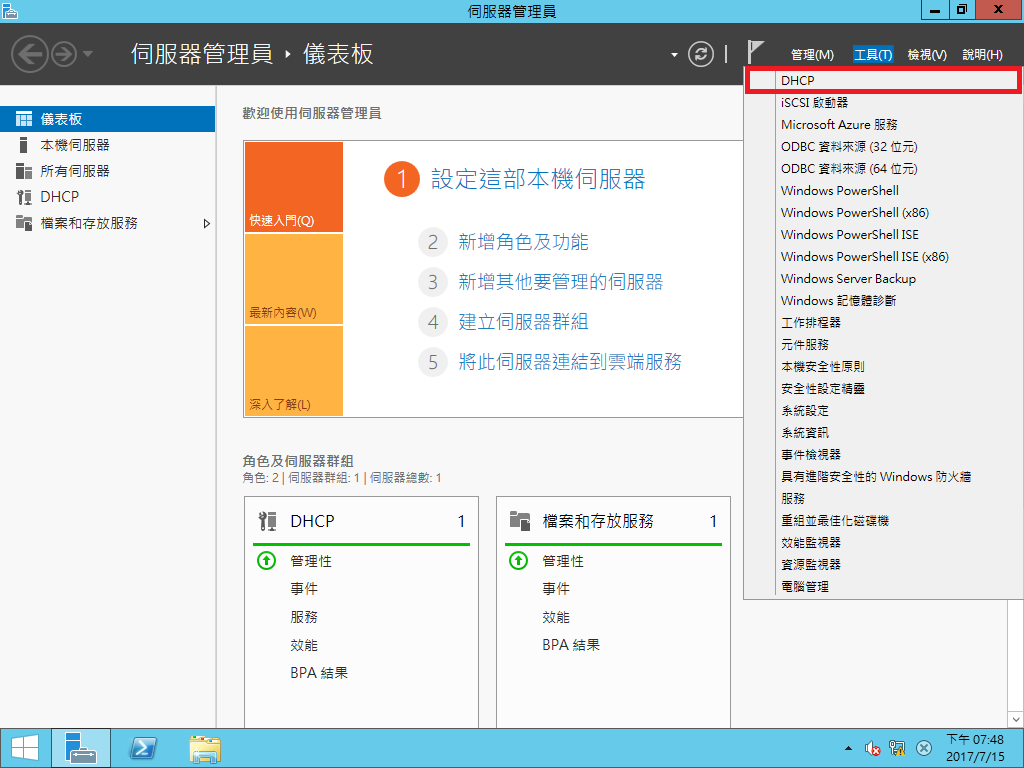The image size is (1024, 768).
Task: Open the DHCP role tile header
Action: pos(361,521)
